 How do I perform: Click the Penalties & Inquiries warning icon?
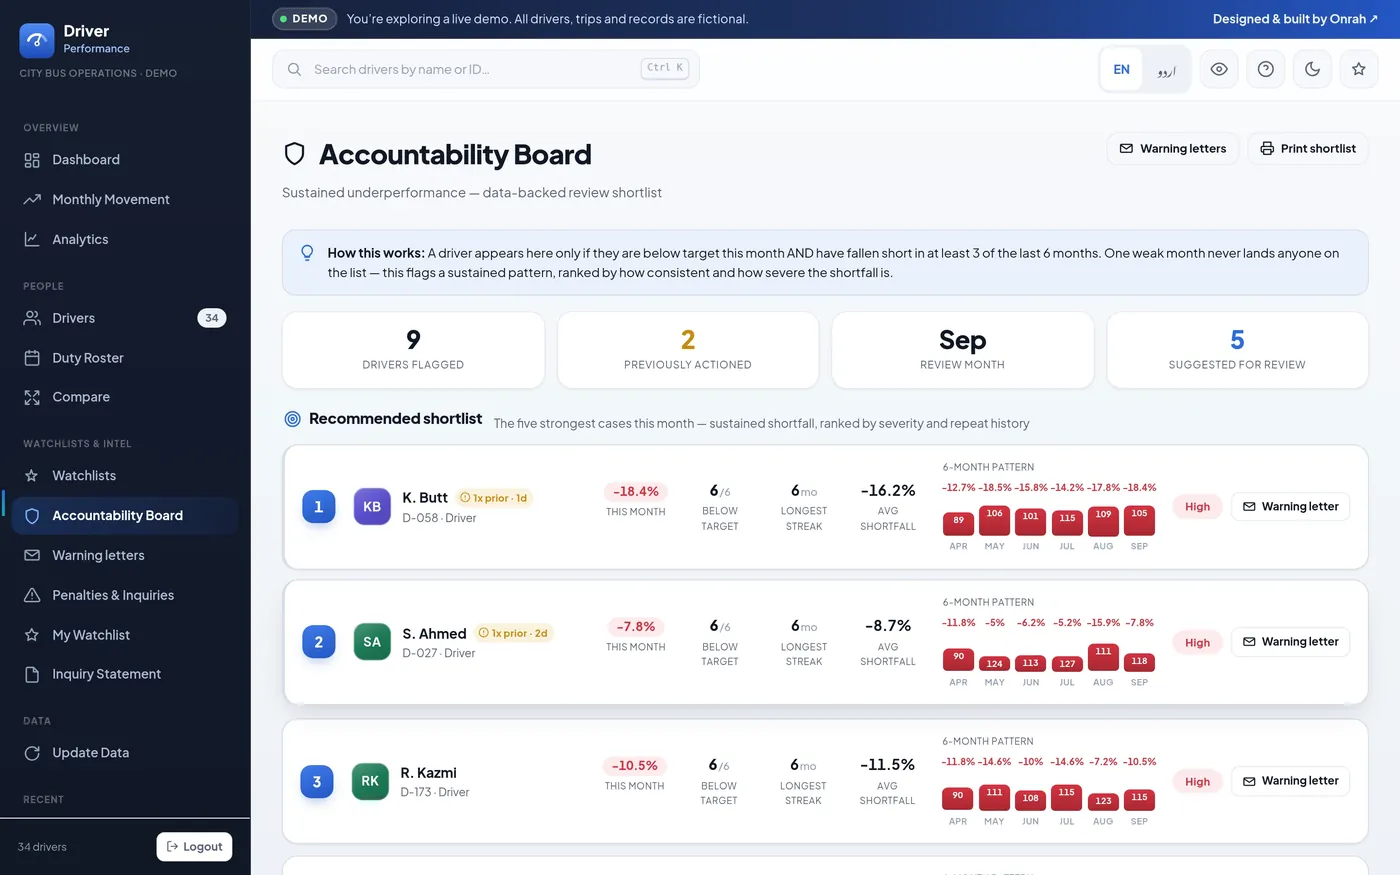(x=32, y=595)
